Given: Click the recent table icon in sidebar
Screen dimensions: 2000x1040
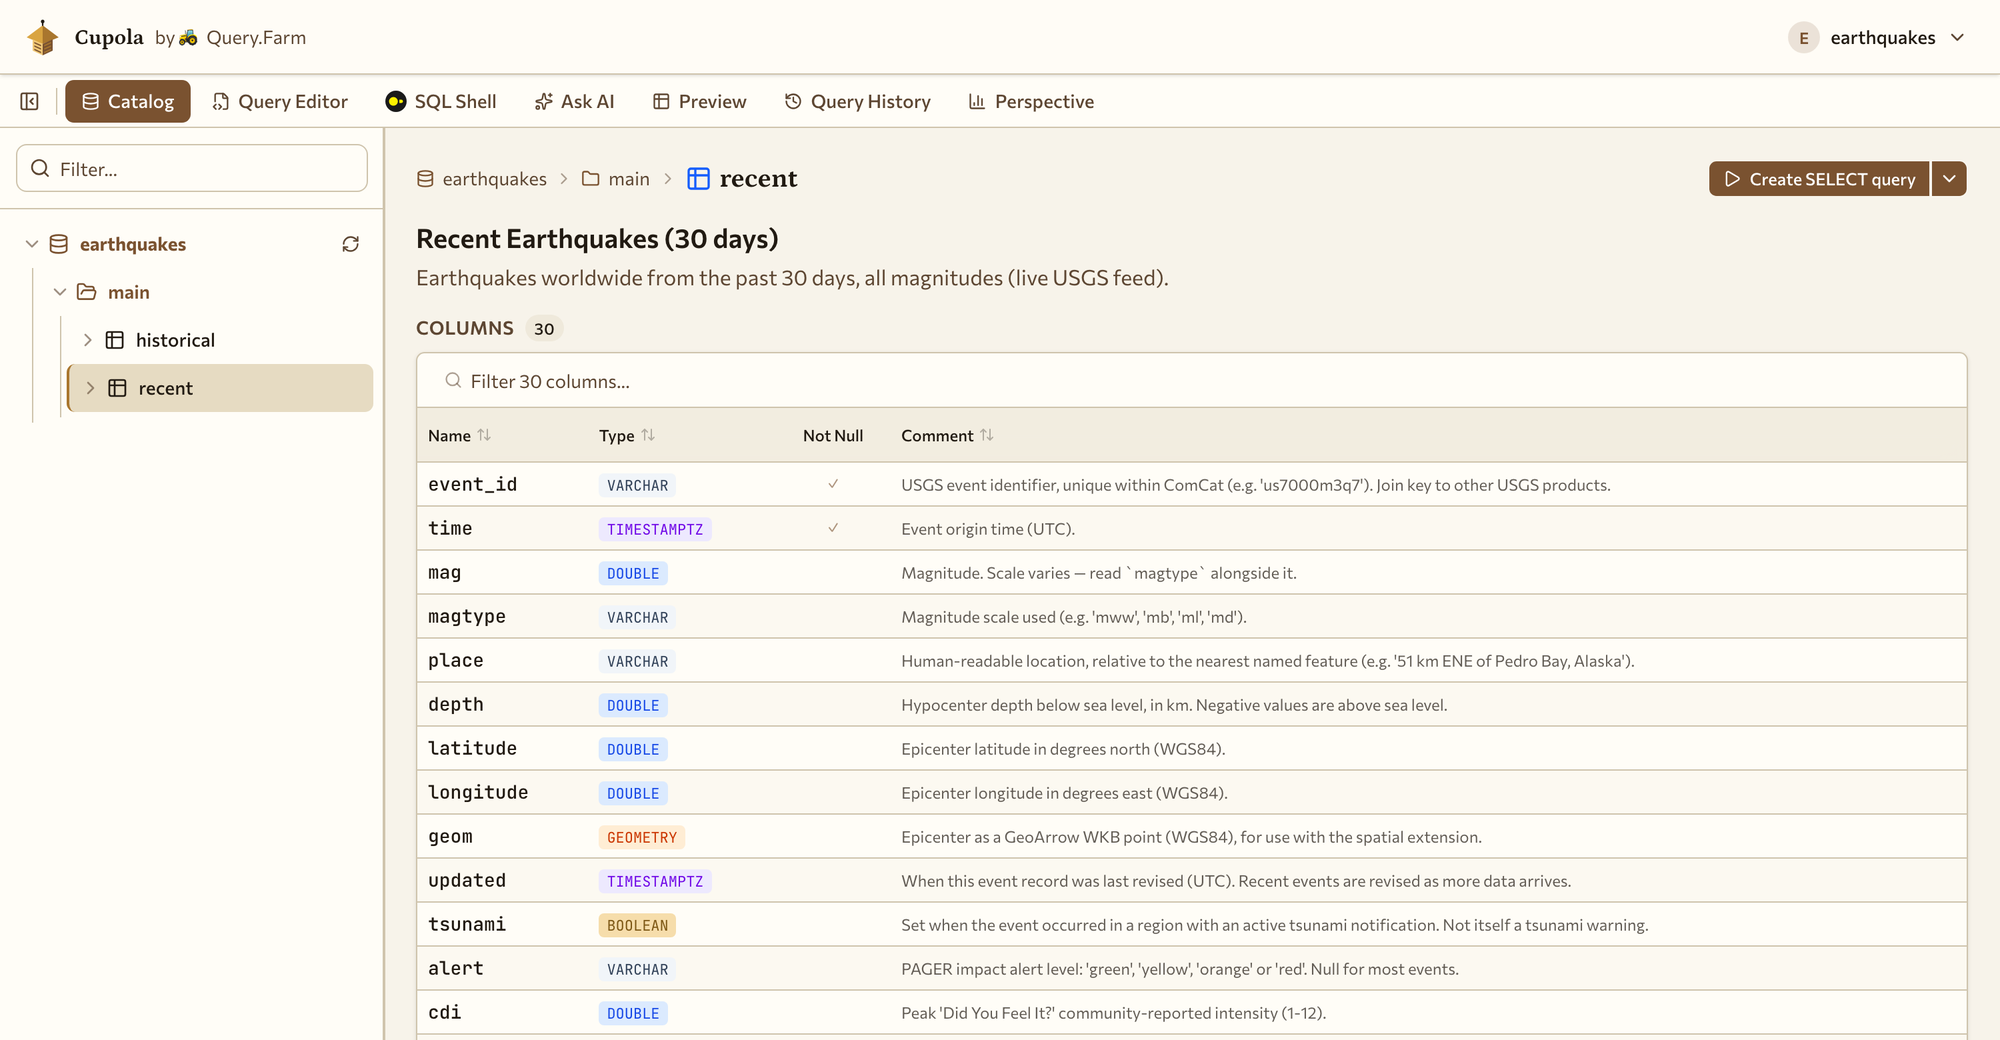Looking at the screenshot, I should pos(117,388).
